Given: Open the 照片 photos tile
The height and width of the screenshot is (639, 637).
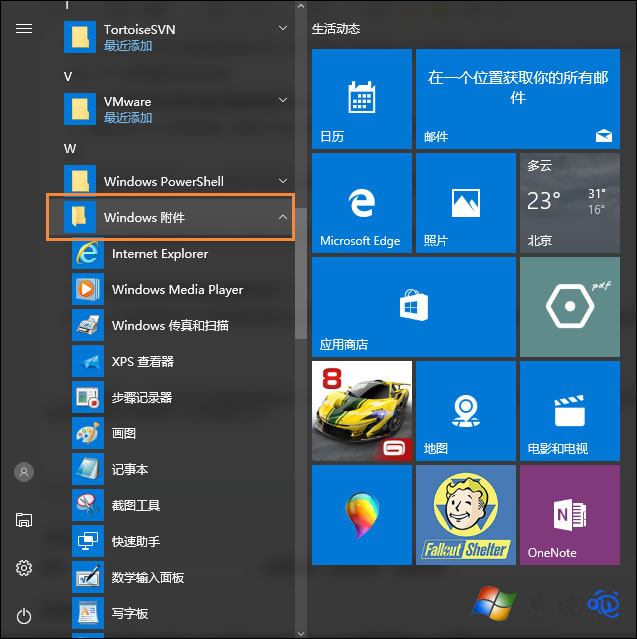Looking at the screenshot, I should tap(466, 203).
